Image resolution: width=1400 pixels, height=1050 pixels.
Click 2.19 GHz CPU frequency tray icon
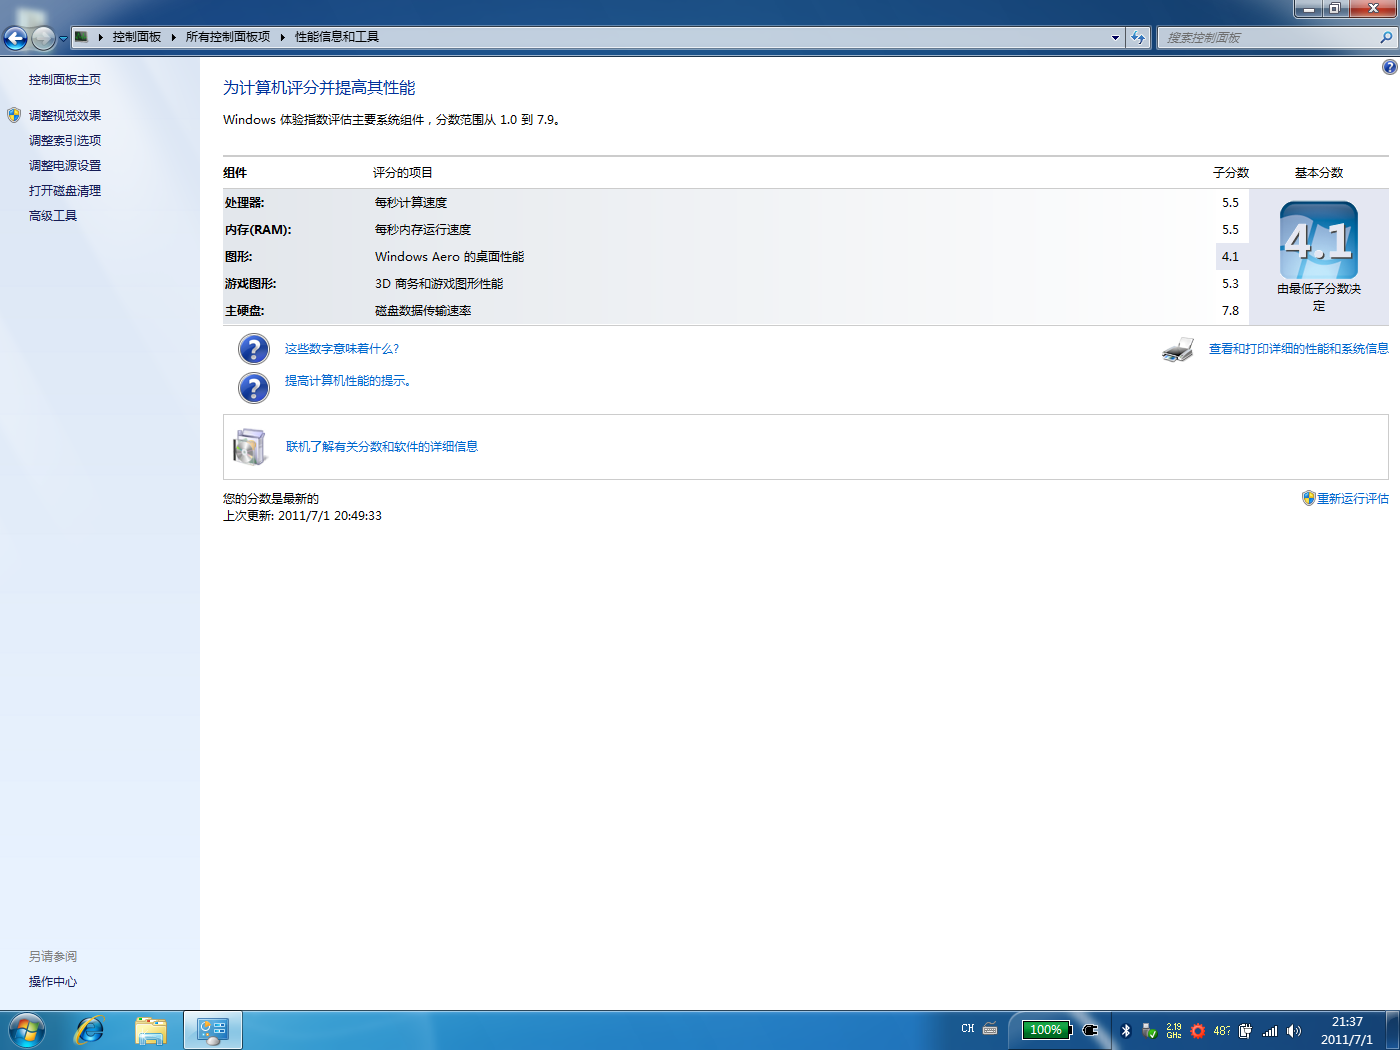[1174, 1031]
